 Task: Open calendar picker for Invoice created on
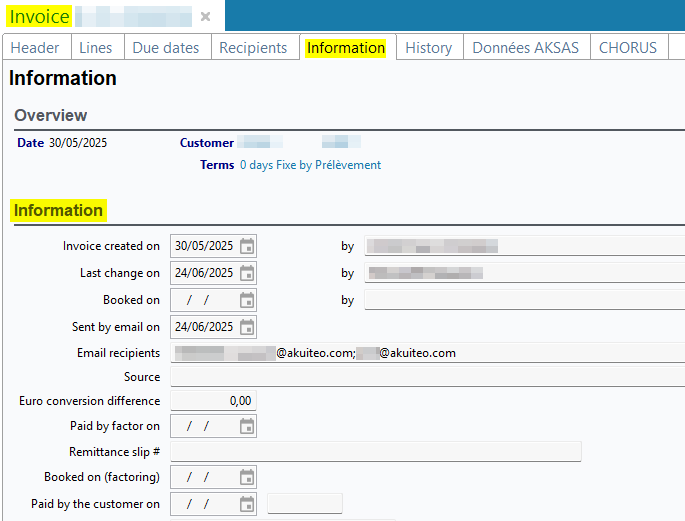pyautogui.click(x=247, y=246)
